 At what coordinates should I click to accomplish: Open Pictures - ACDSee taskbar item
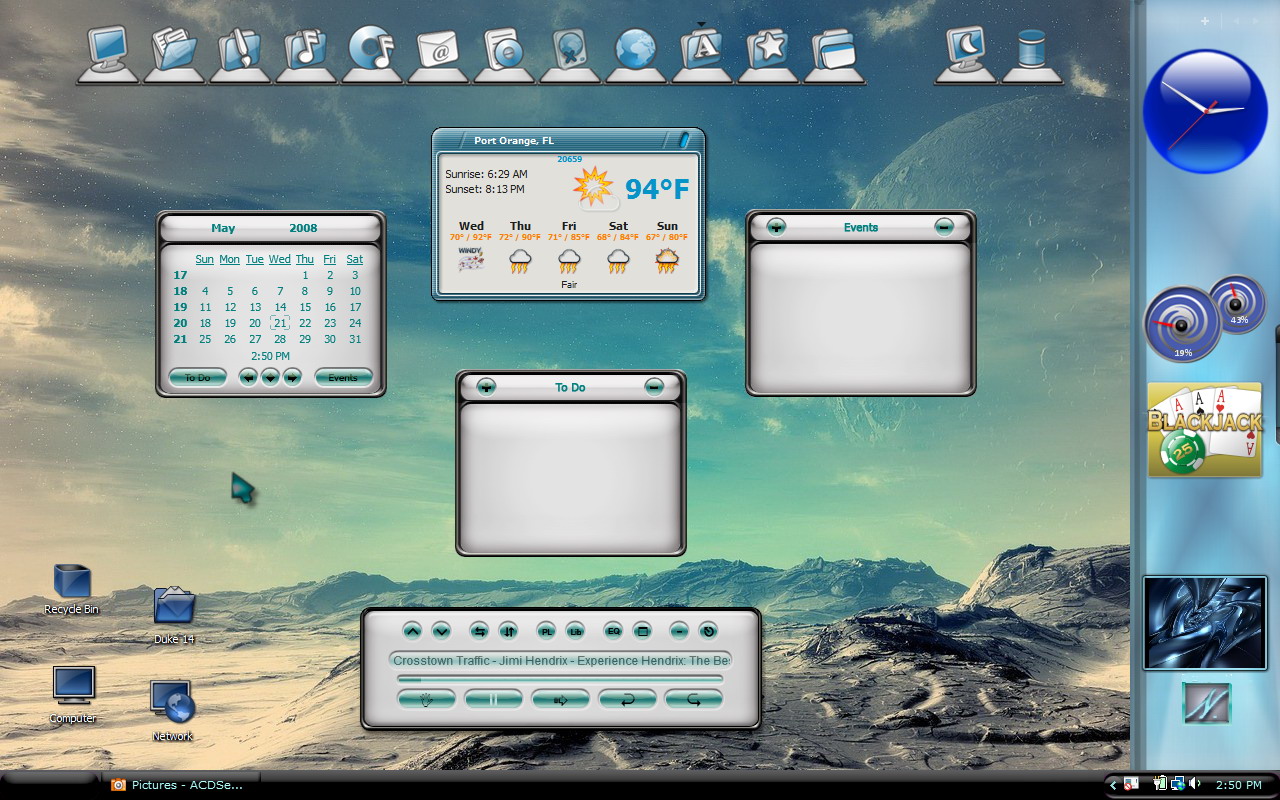[x=180, y=785]
